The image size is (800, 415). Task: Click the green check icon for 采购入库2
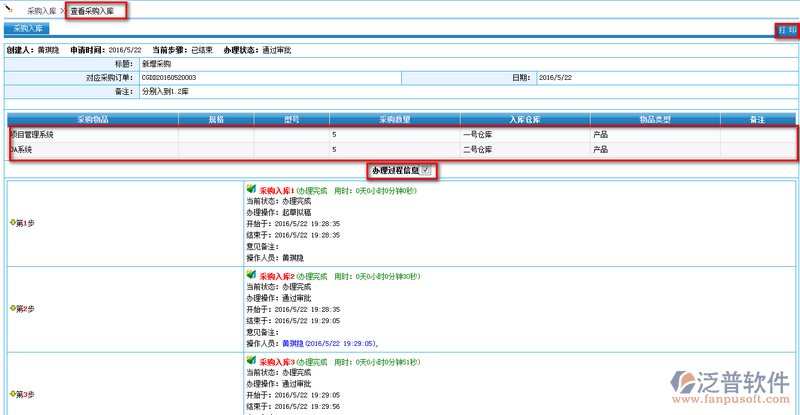tap(250, 274)
